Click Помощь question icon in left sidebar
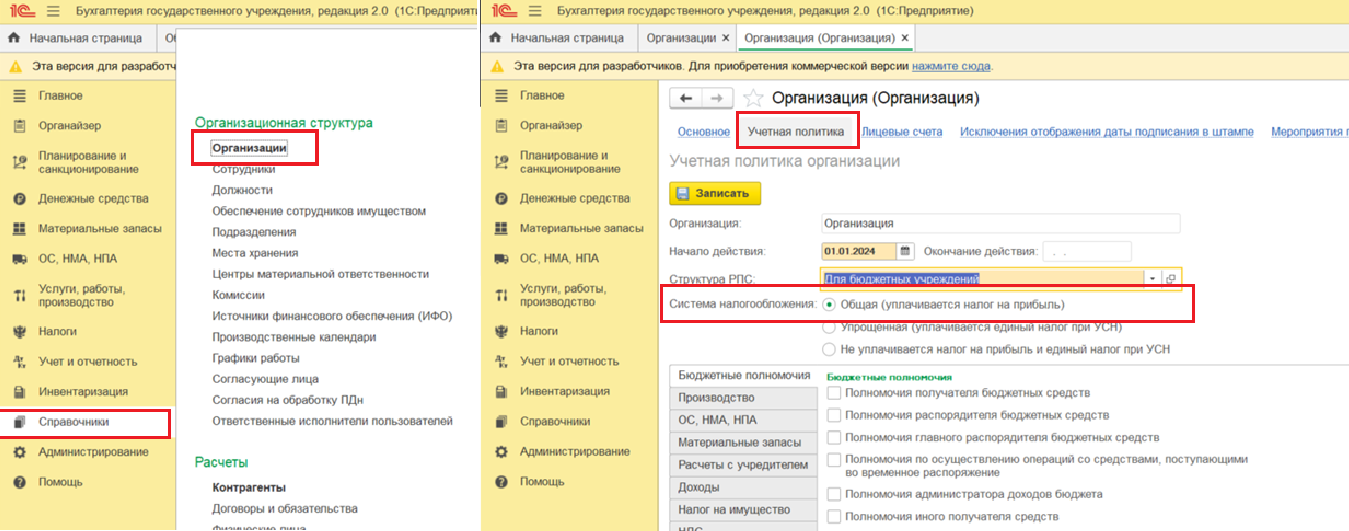Image resolution: width=1349 pixels, height=531 pixels. (19, 482)
